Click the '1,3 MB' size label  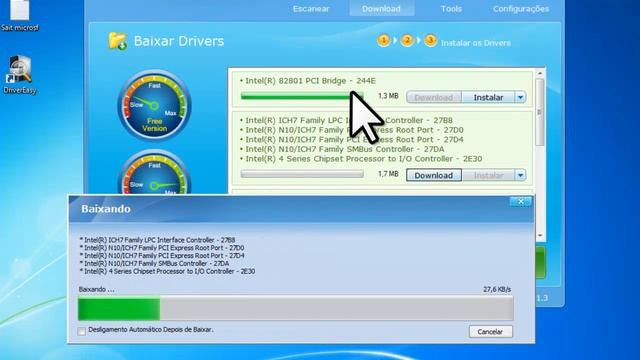coord(388,96)
